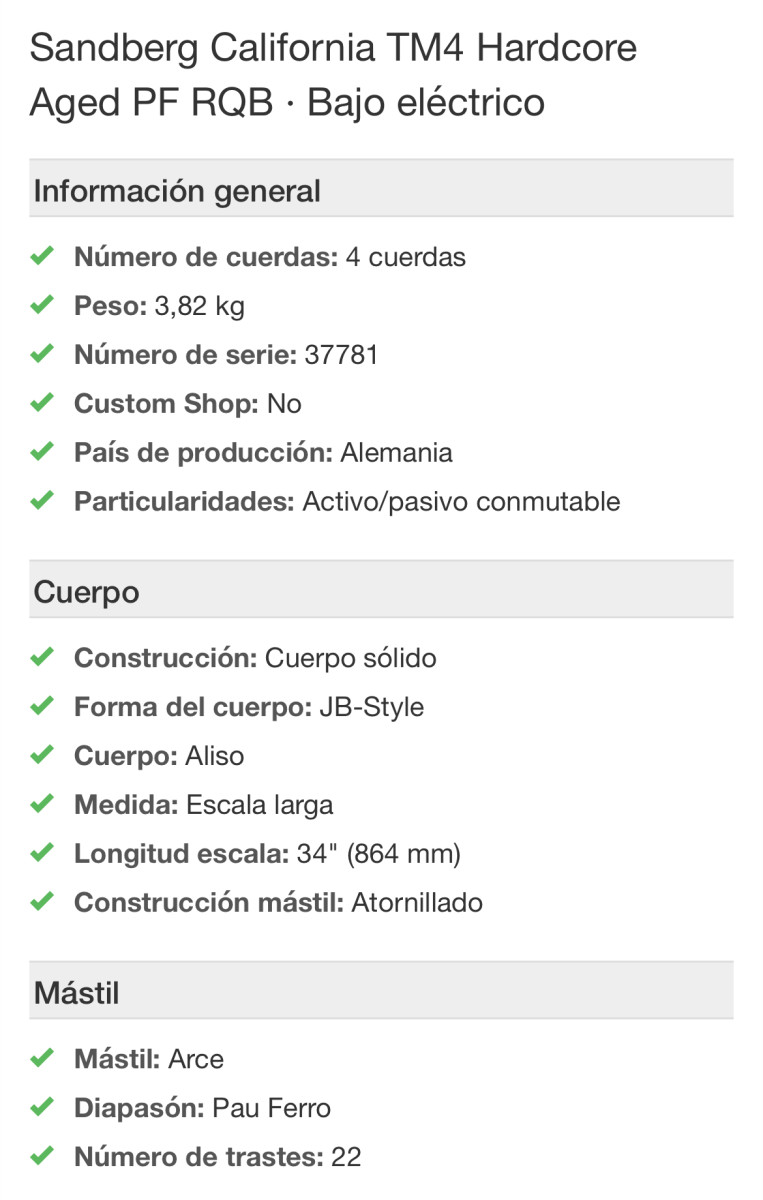Click the checkmark icon next to Peso
Screen dimensions: 763x1200
coord(41,306)
